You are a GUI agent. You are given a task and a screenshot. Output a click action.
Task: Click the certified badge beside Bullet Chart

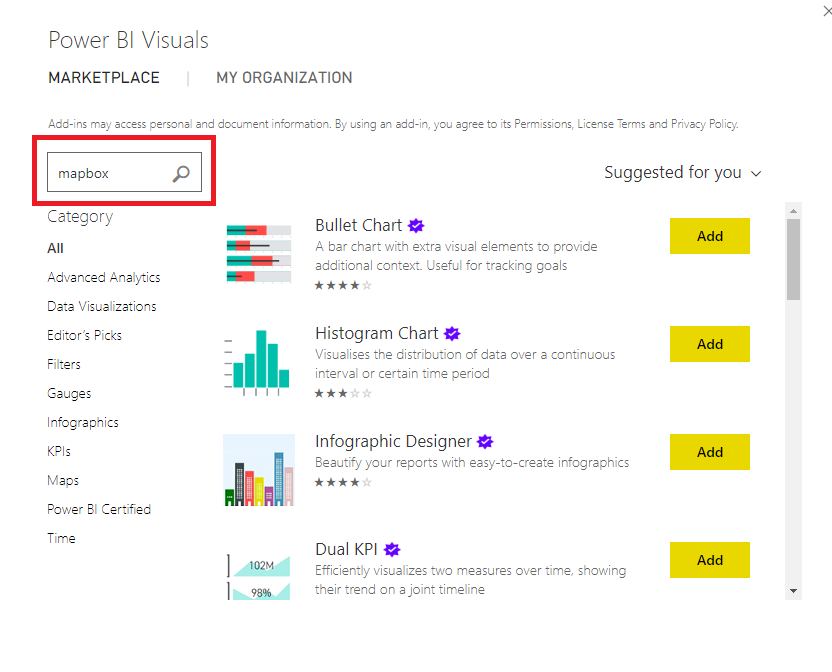416,226
